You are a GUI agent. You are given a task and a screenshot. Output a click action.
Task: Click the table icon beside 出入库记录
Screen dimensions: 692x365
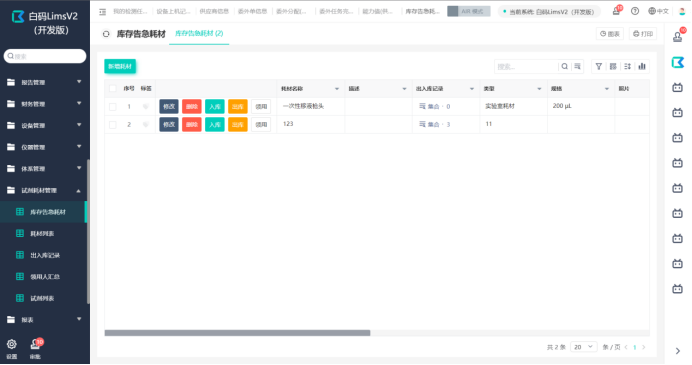pos(20,255)
